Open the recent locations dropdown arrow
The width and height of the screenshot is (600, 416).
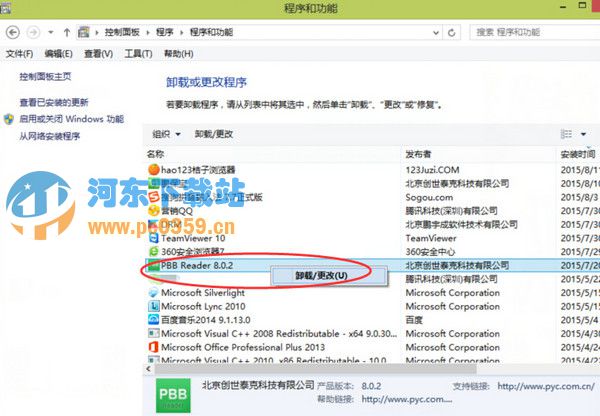point(51,33)
